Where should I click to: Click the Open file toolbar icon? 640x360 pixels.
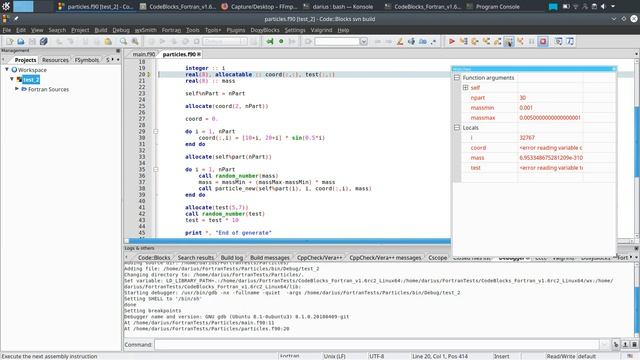click(x=20, y=41)
